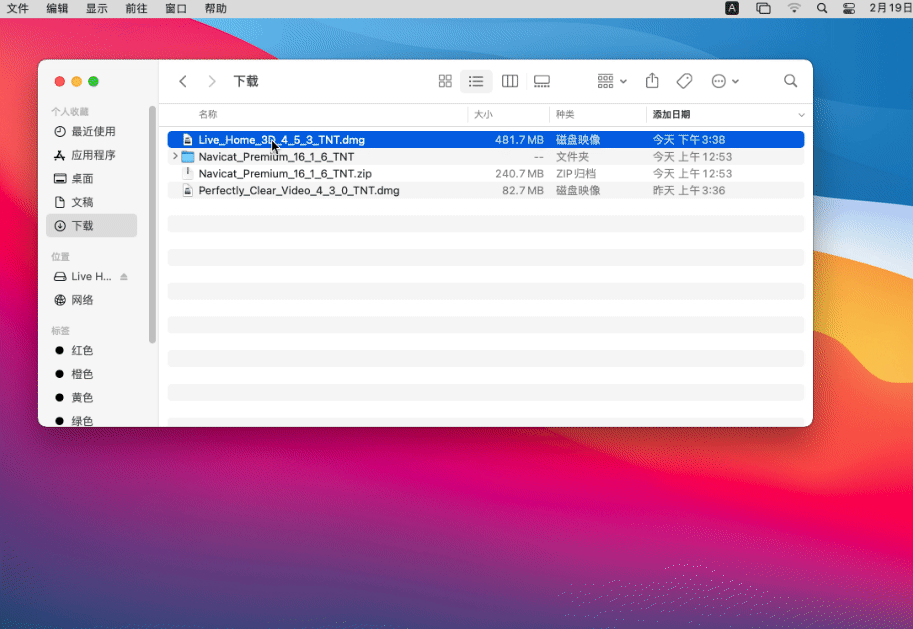Open 文稿 in the sidebar
Viewport: 913px width, 629px height.
click(91, 202)
